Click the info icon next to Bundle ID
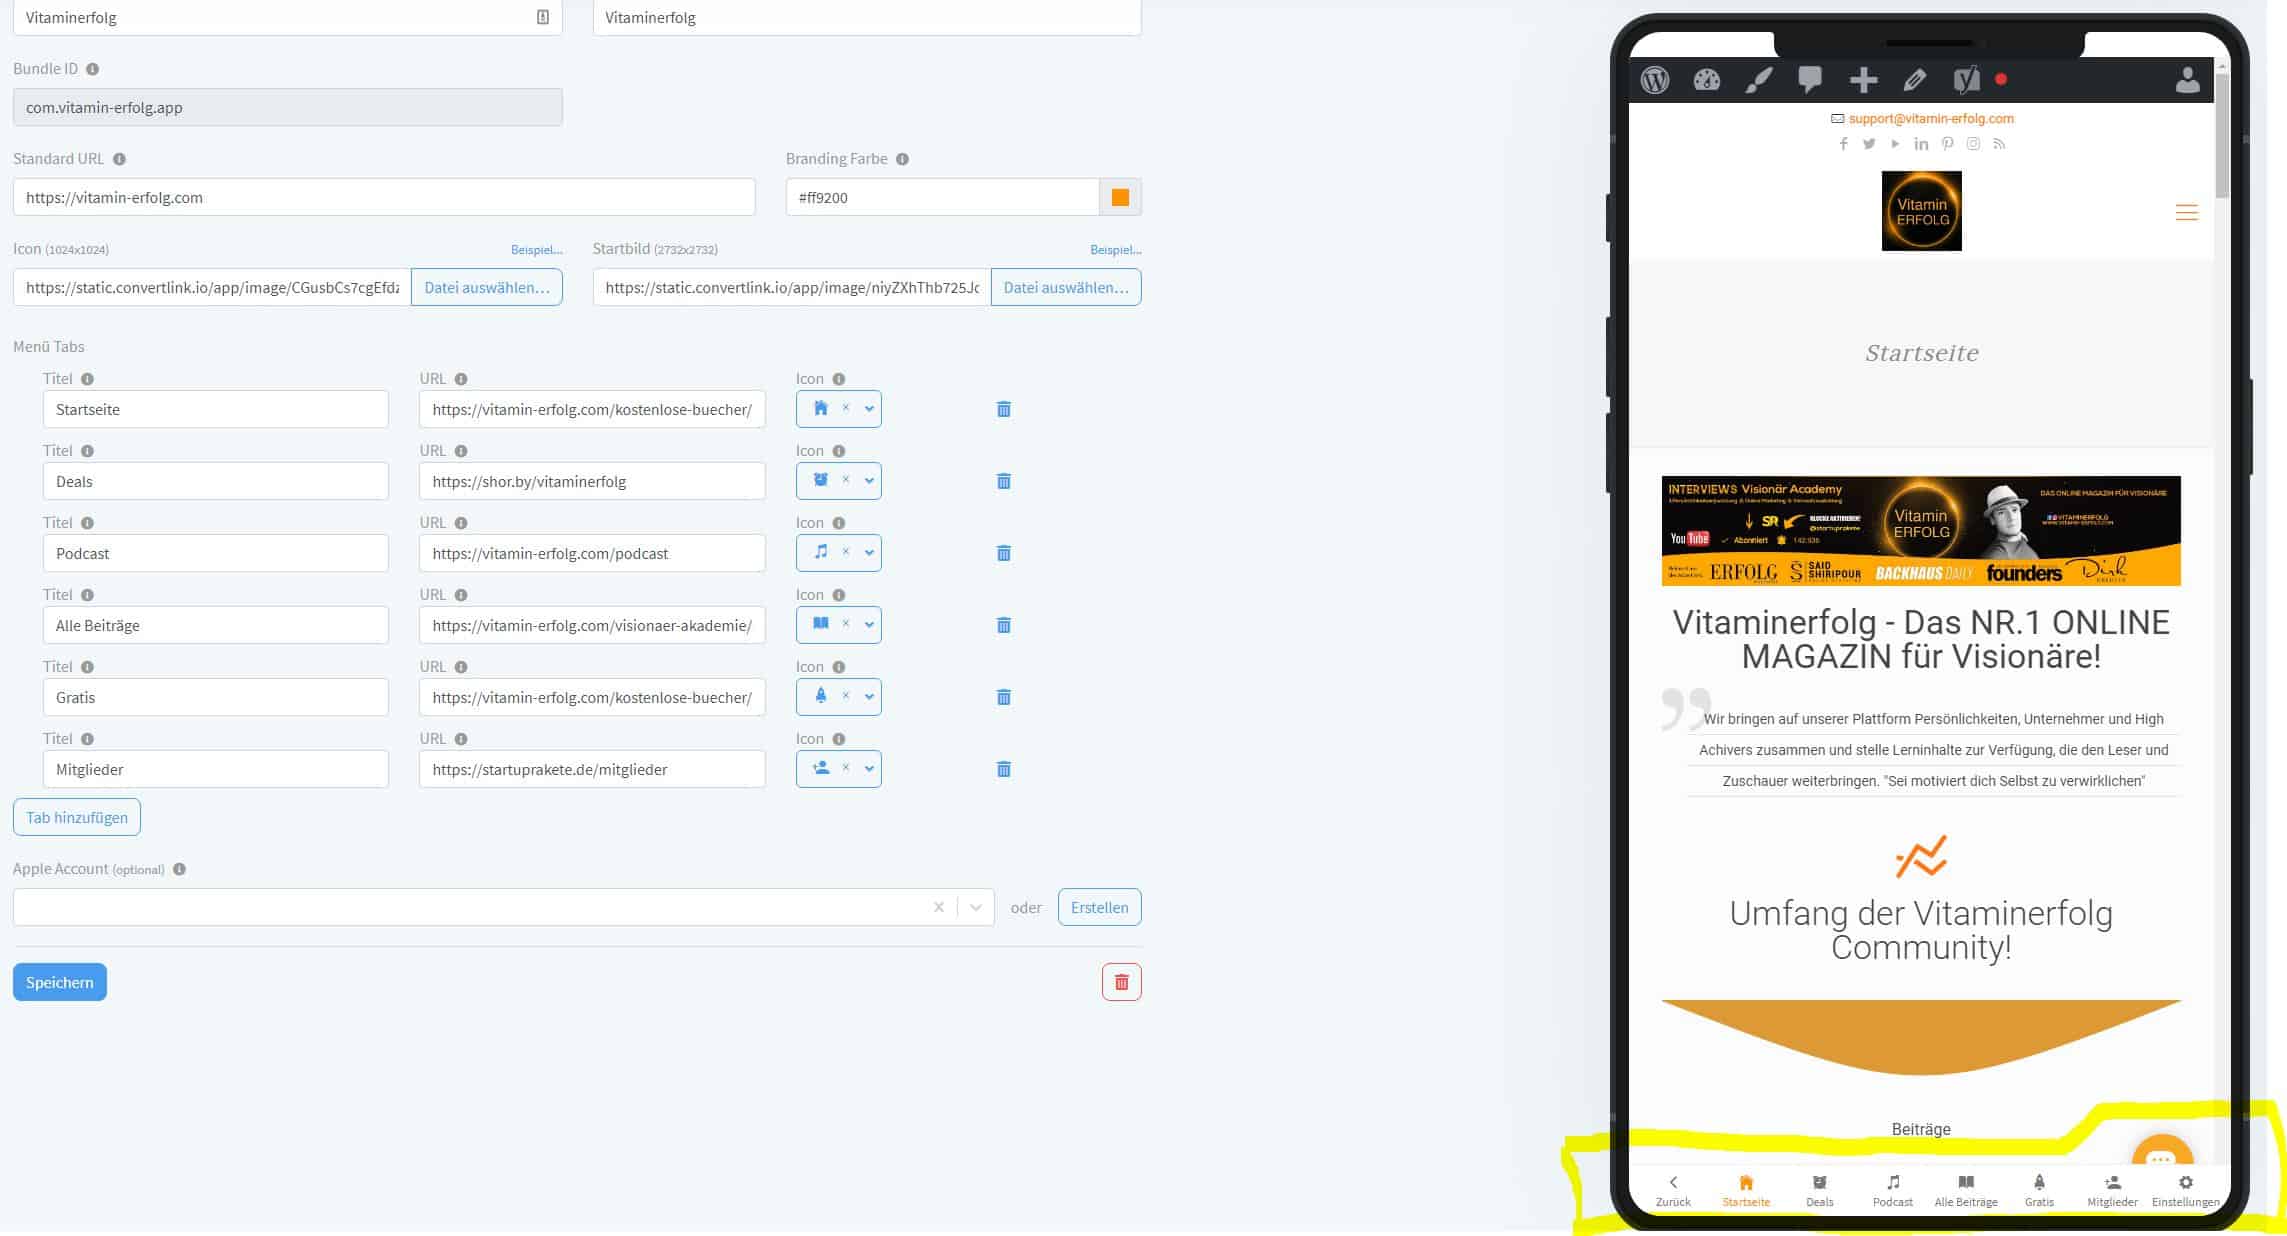The width and height of the screenshot is (2287, 1236). click(93, 69)
